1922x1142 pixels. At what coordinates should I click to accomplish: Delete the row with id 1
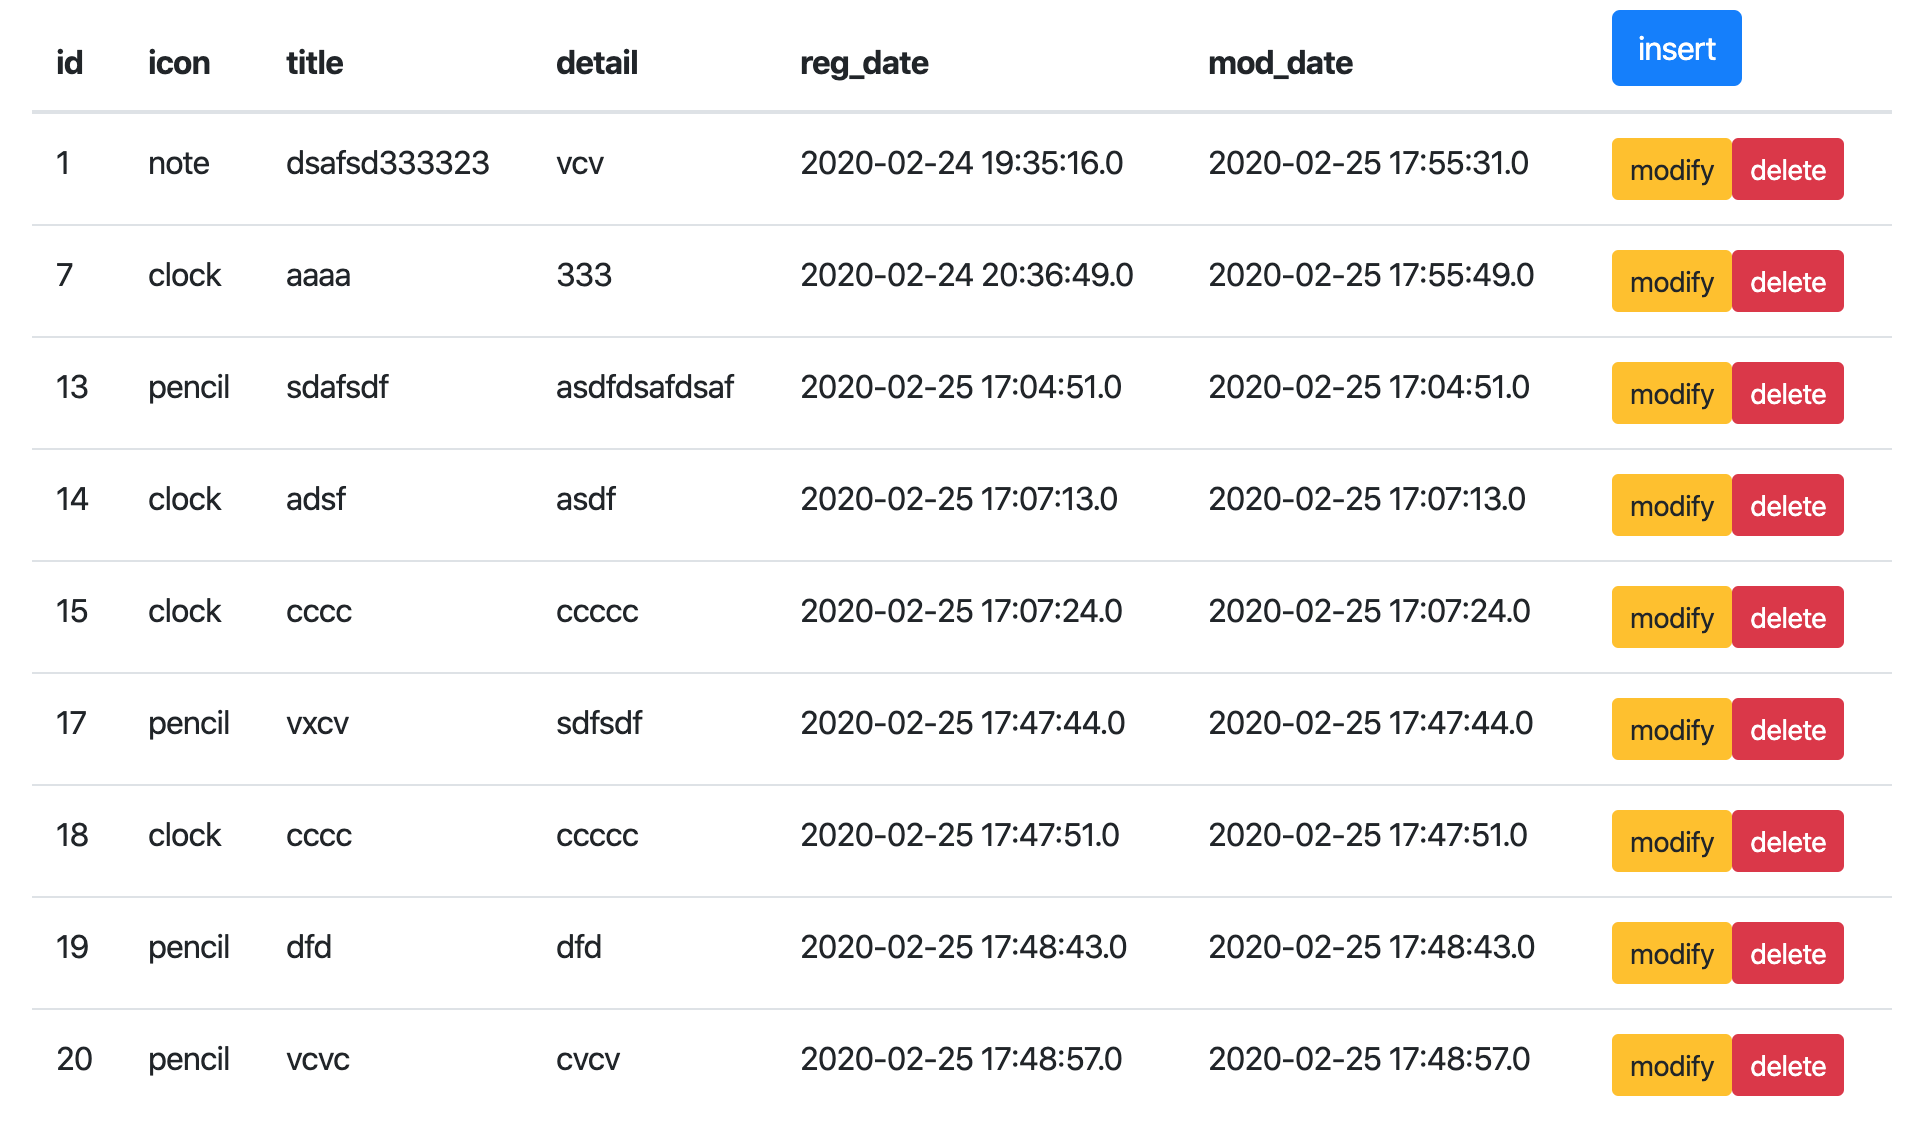[1787, 170]
